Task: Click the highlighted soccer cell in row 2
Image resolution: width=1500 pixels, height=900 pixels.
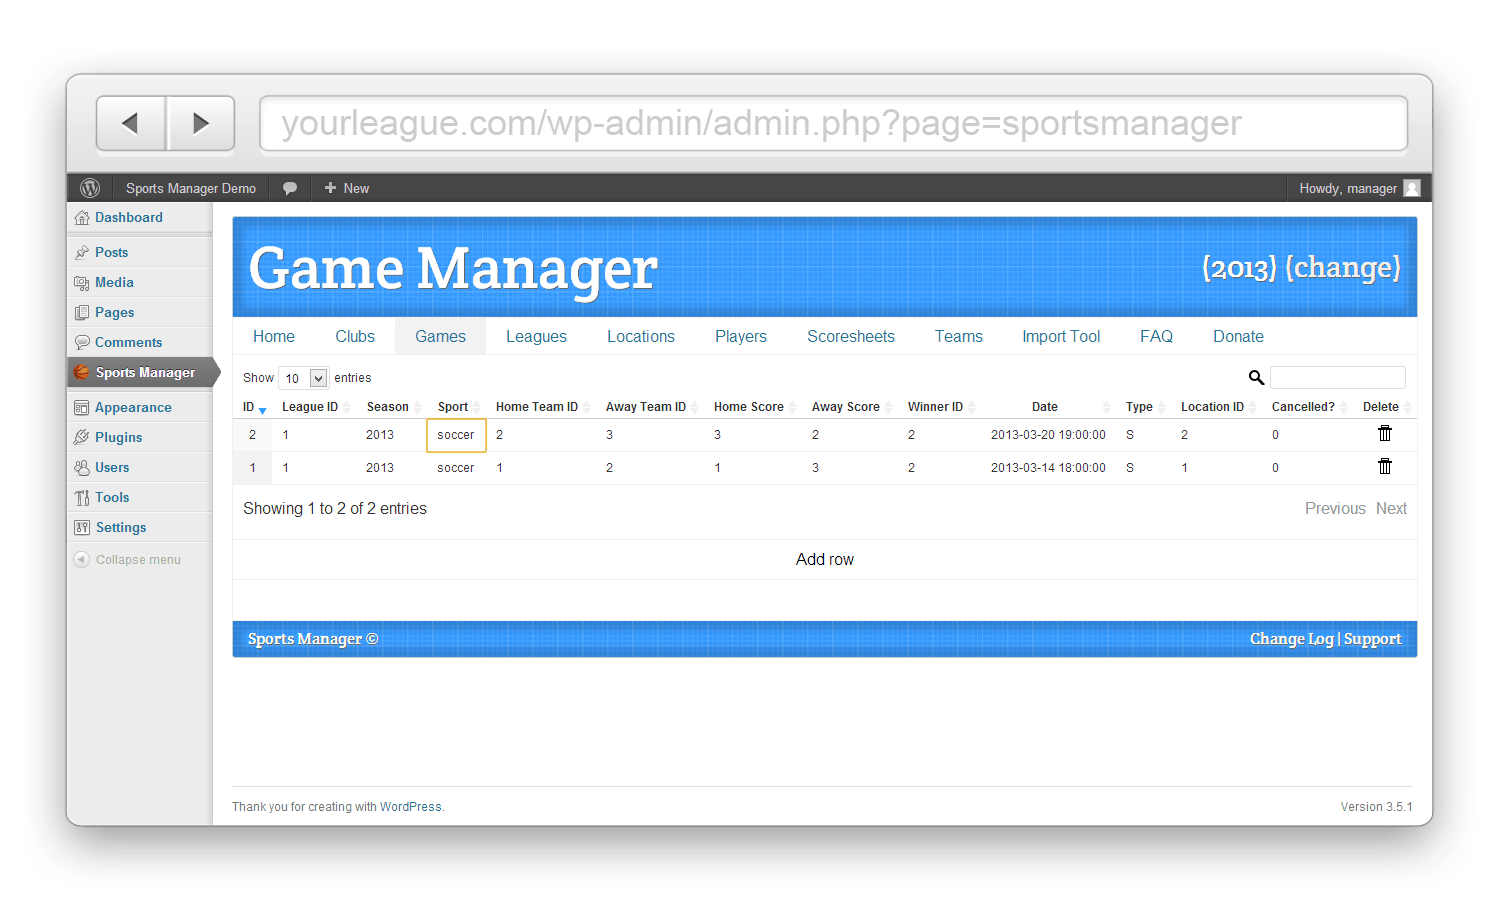Action: [456, 435]
